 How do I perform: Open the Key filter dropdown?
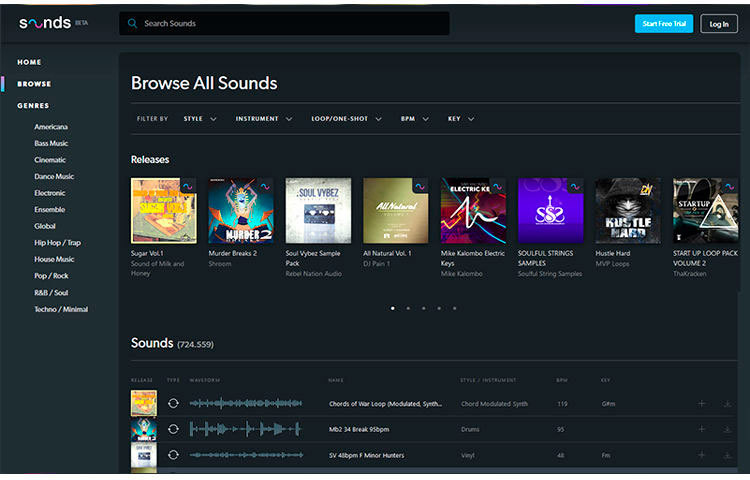point(461,119)
